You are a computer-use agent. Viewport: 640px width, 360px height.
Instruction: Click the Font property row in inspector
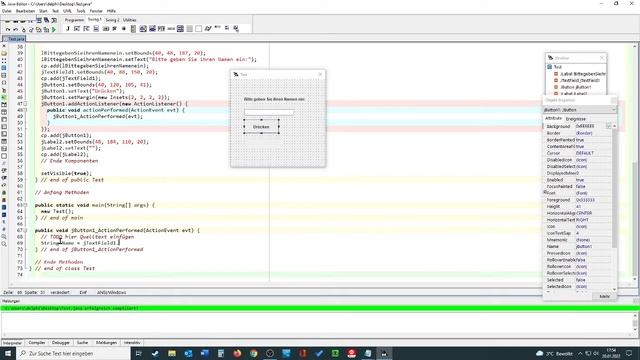(x=578, y=193)
